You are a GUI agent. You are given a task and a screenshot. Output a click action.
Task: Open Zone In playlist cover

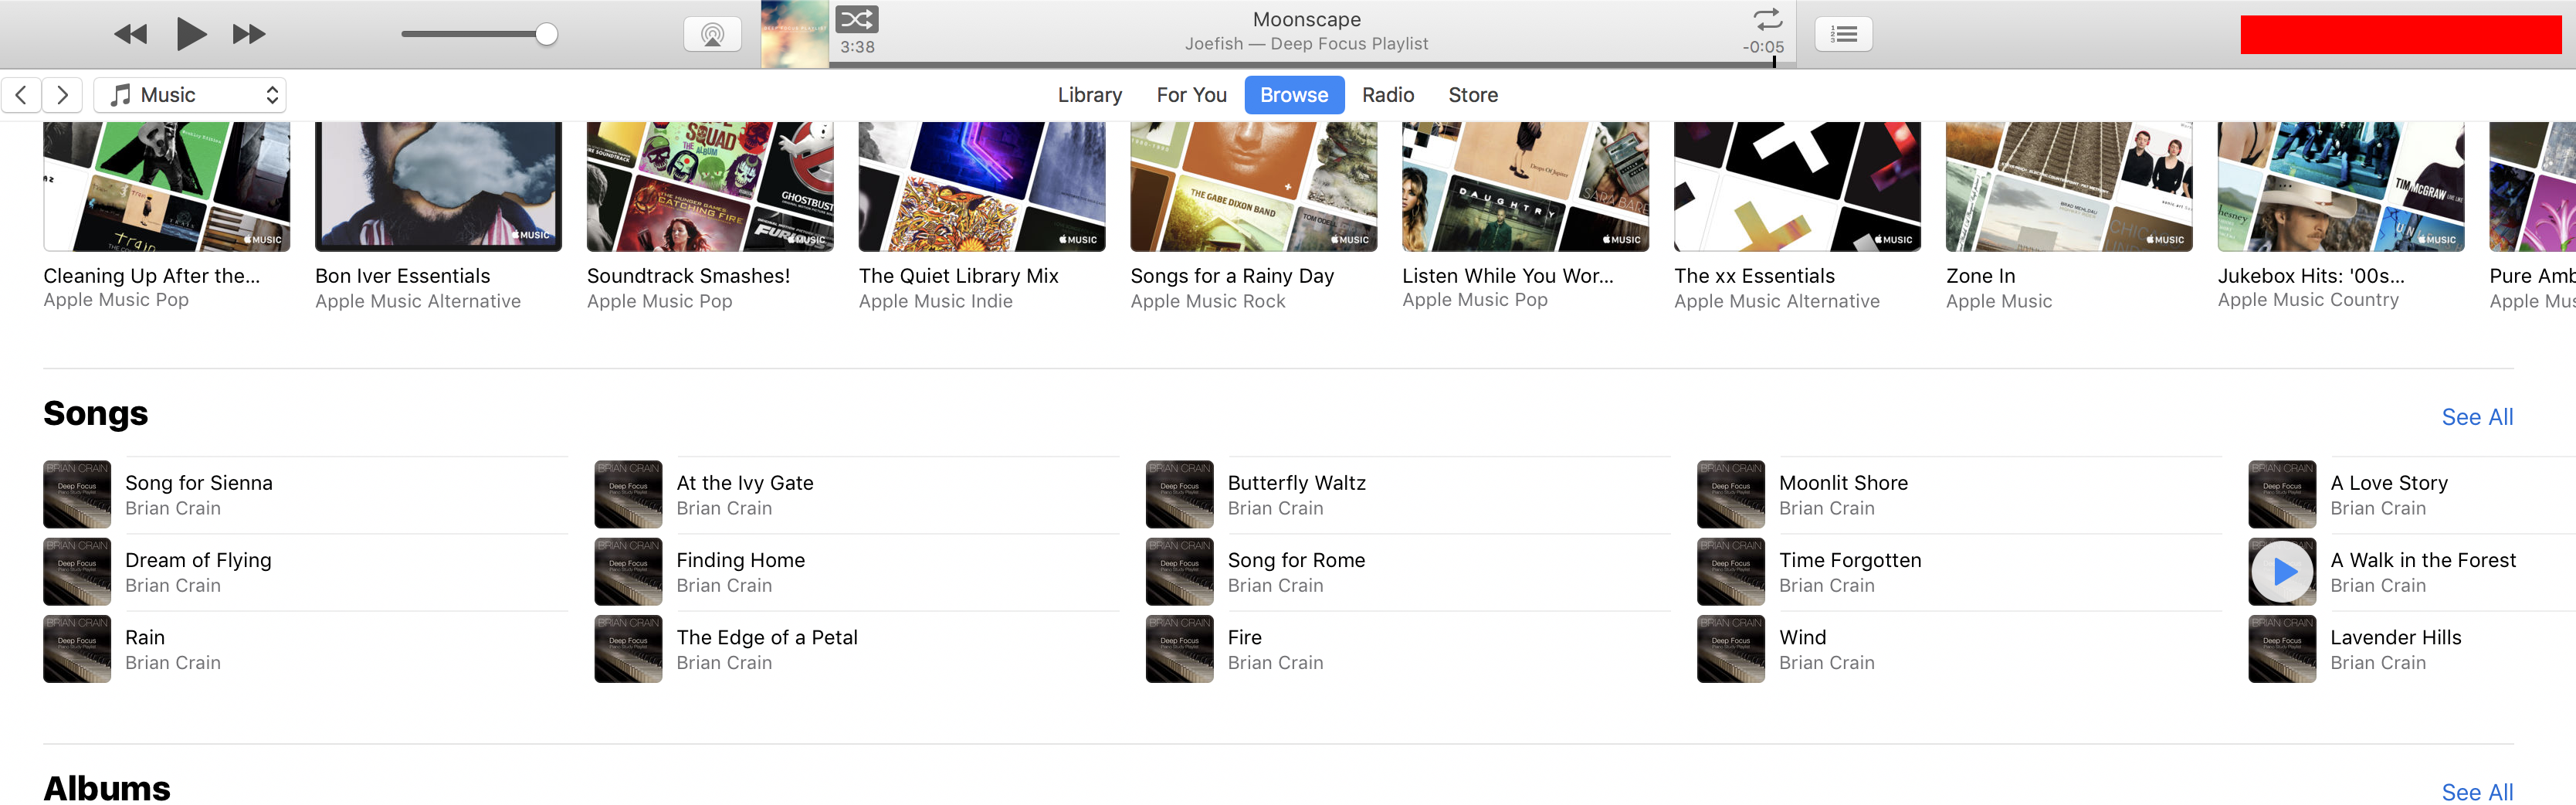(x=2069, y=186)
